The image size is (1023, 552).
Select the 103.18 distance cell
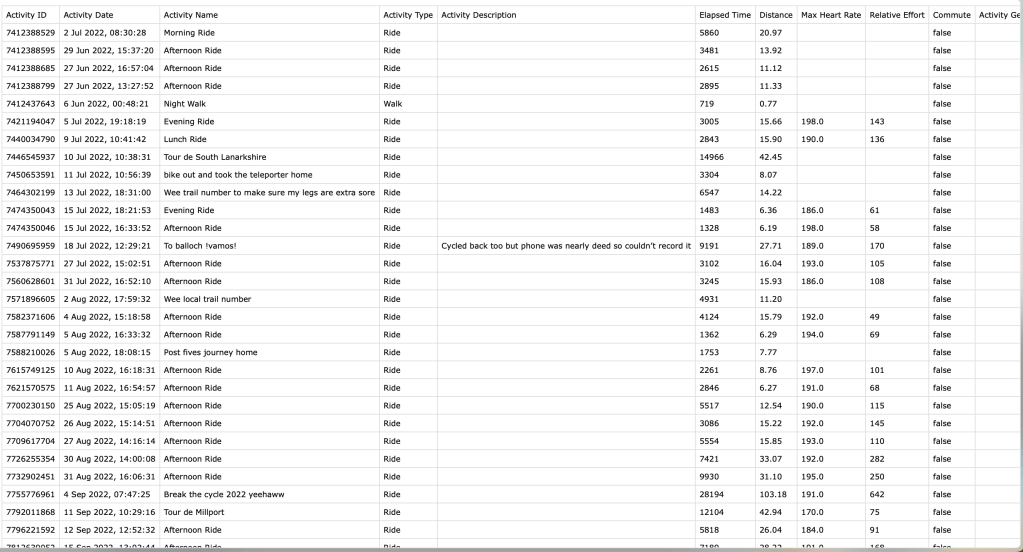773,494
